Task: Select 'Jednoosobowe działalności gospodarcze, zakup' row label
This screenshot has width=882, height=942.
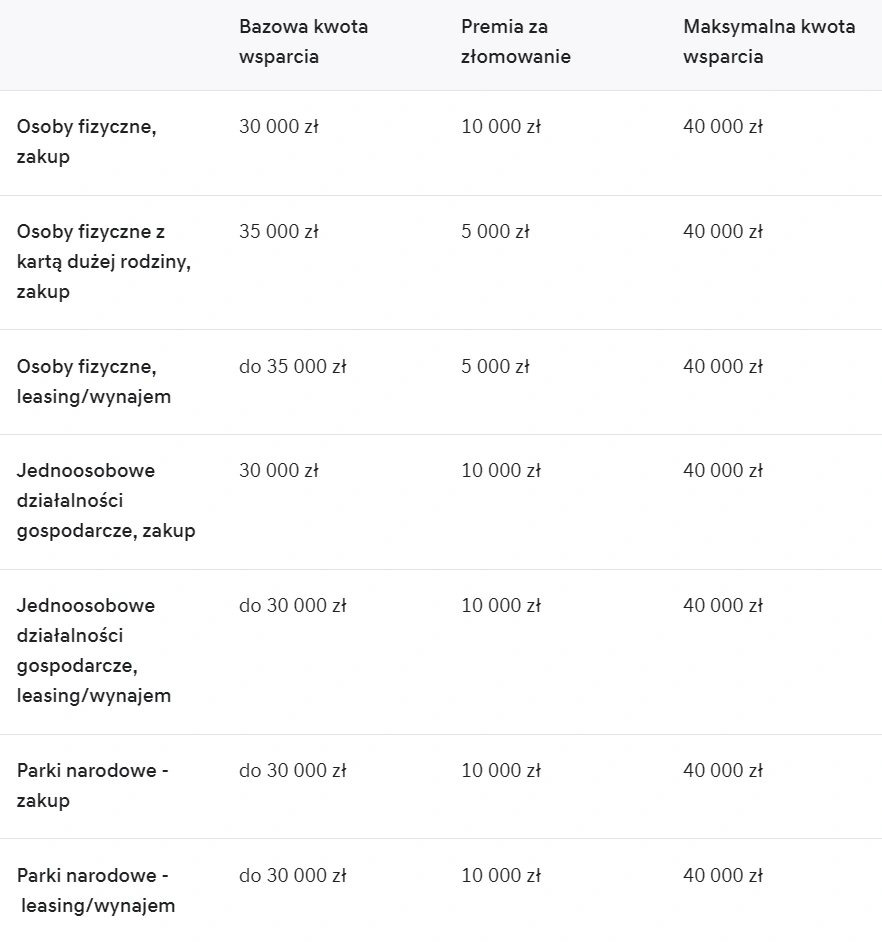Action: coord(106,500)
